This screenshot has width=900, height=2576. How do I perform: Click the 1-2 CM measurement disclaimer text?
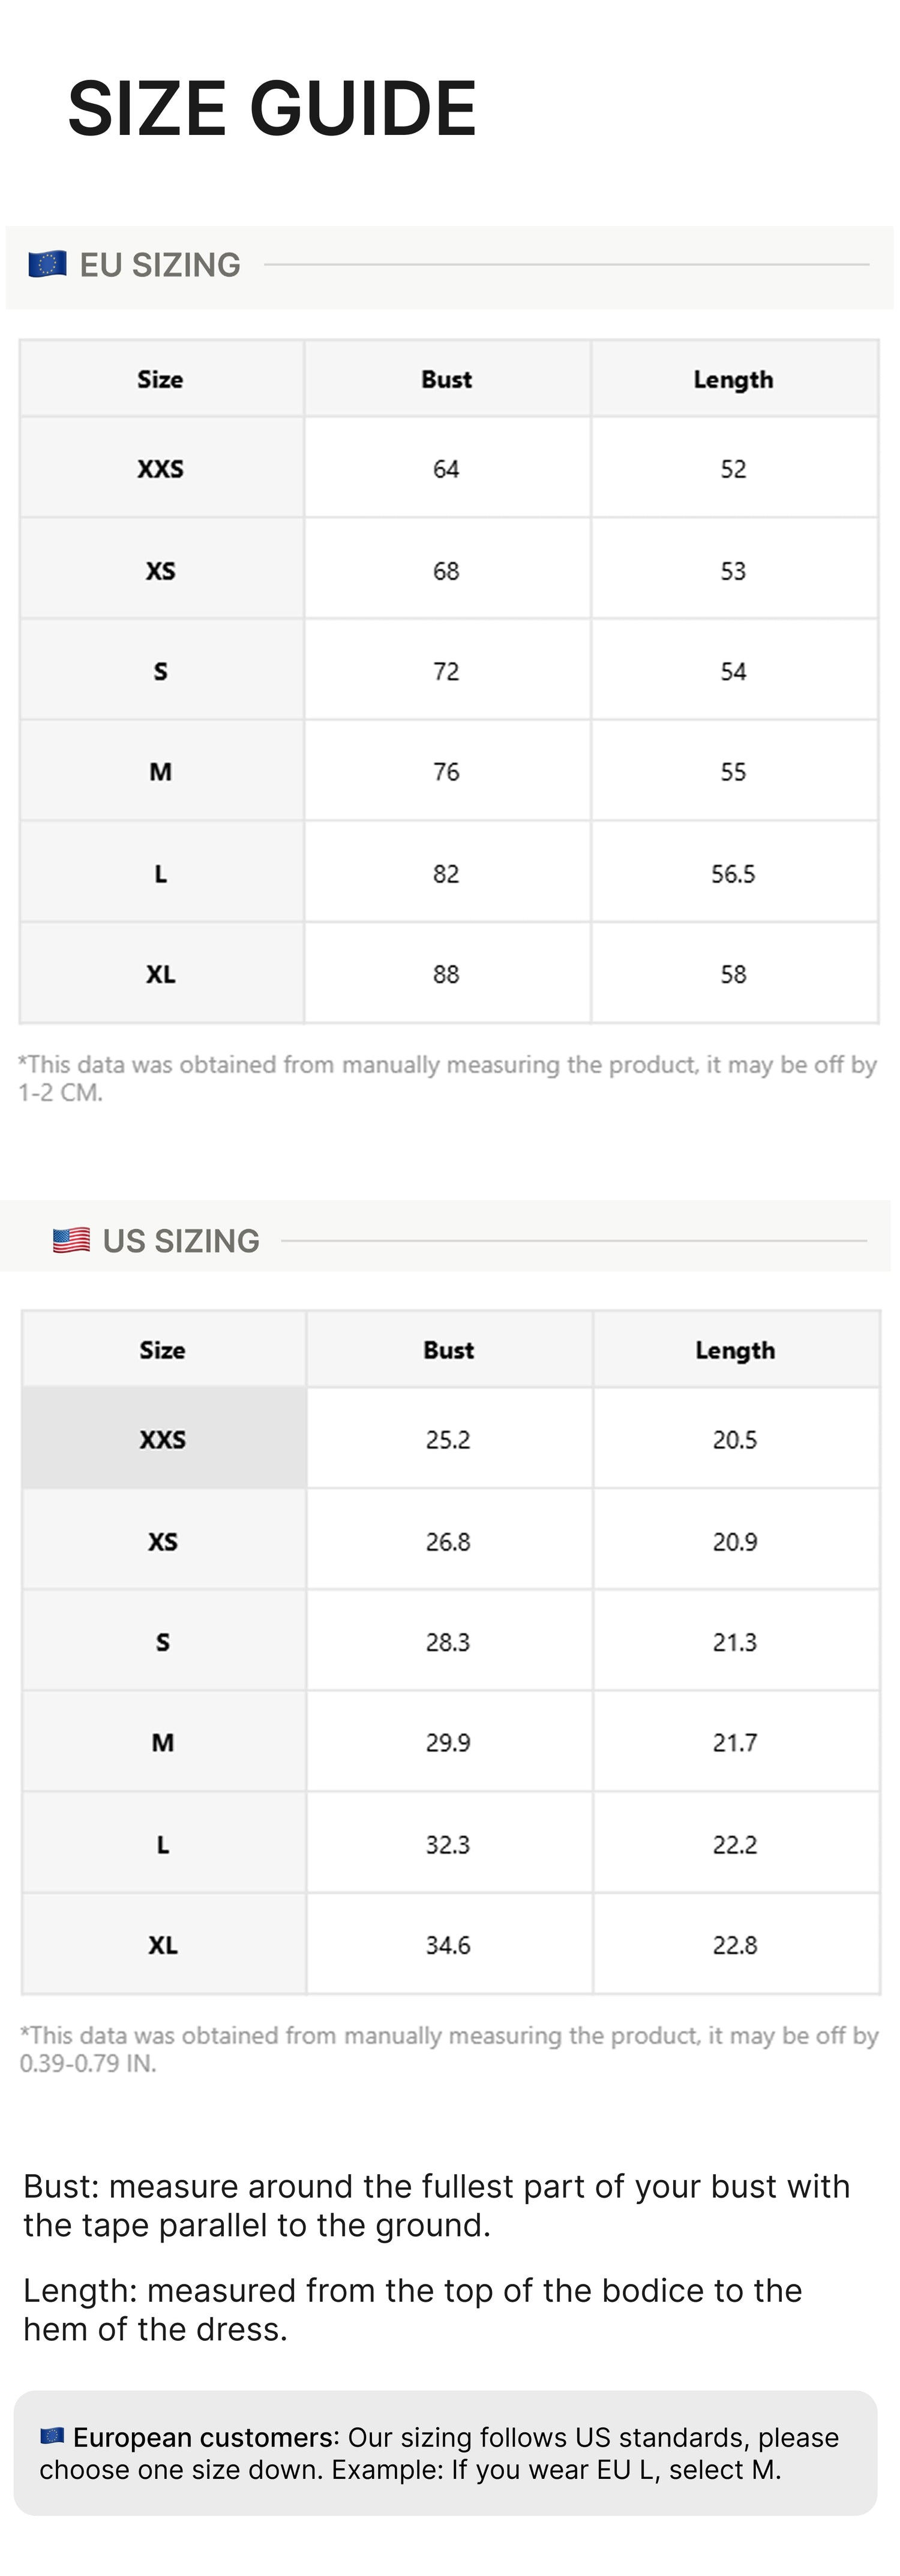point(447,1078)
